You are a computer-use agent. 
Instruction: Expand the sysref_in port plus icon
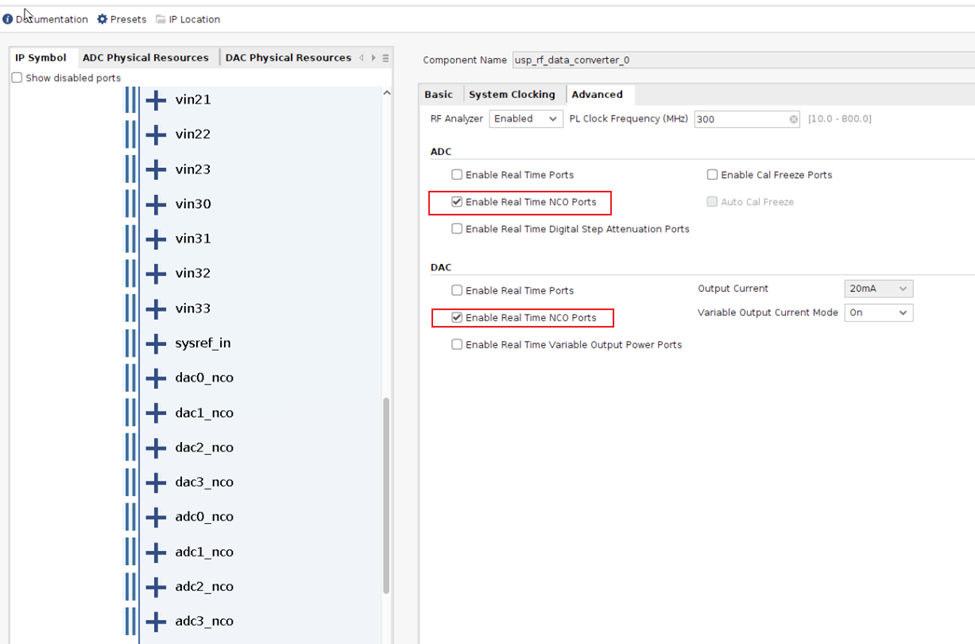coord(153,343)
